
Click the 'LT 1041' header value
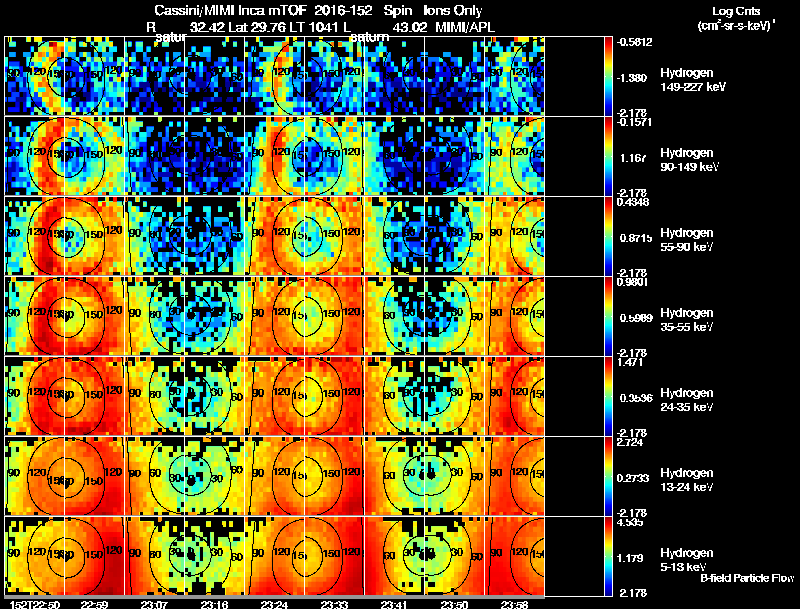coord(312,27)
